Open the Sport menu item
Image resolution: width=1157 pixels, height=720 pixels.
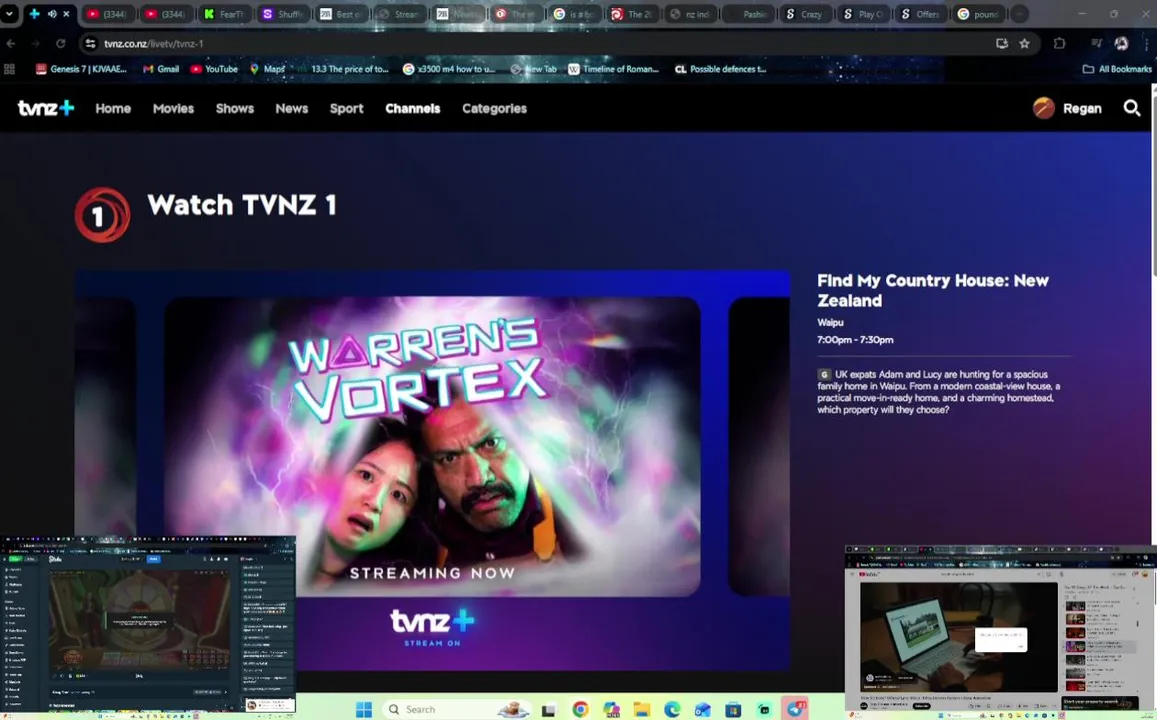pyautogui.click(x=346, y=108)
